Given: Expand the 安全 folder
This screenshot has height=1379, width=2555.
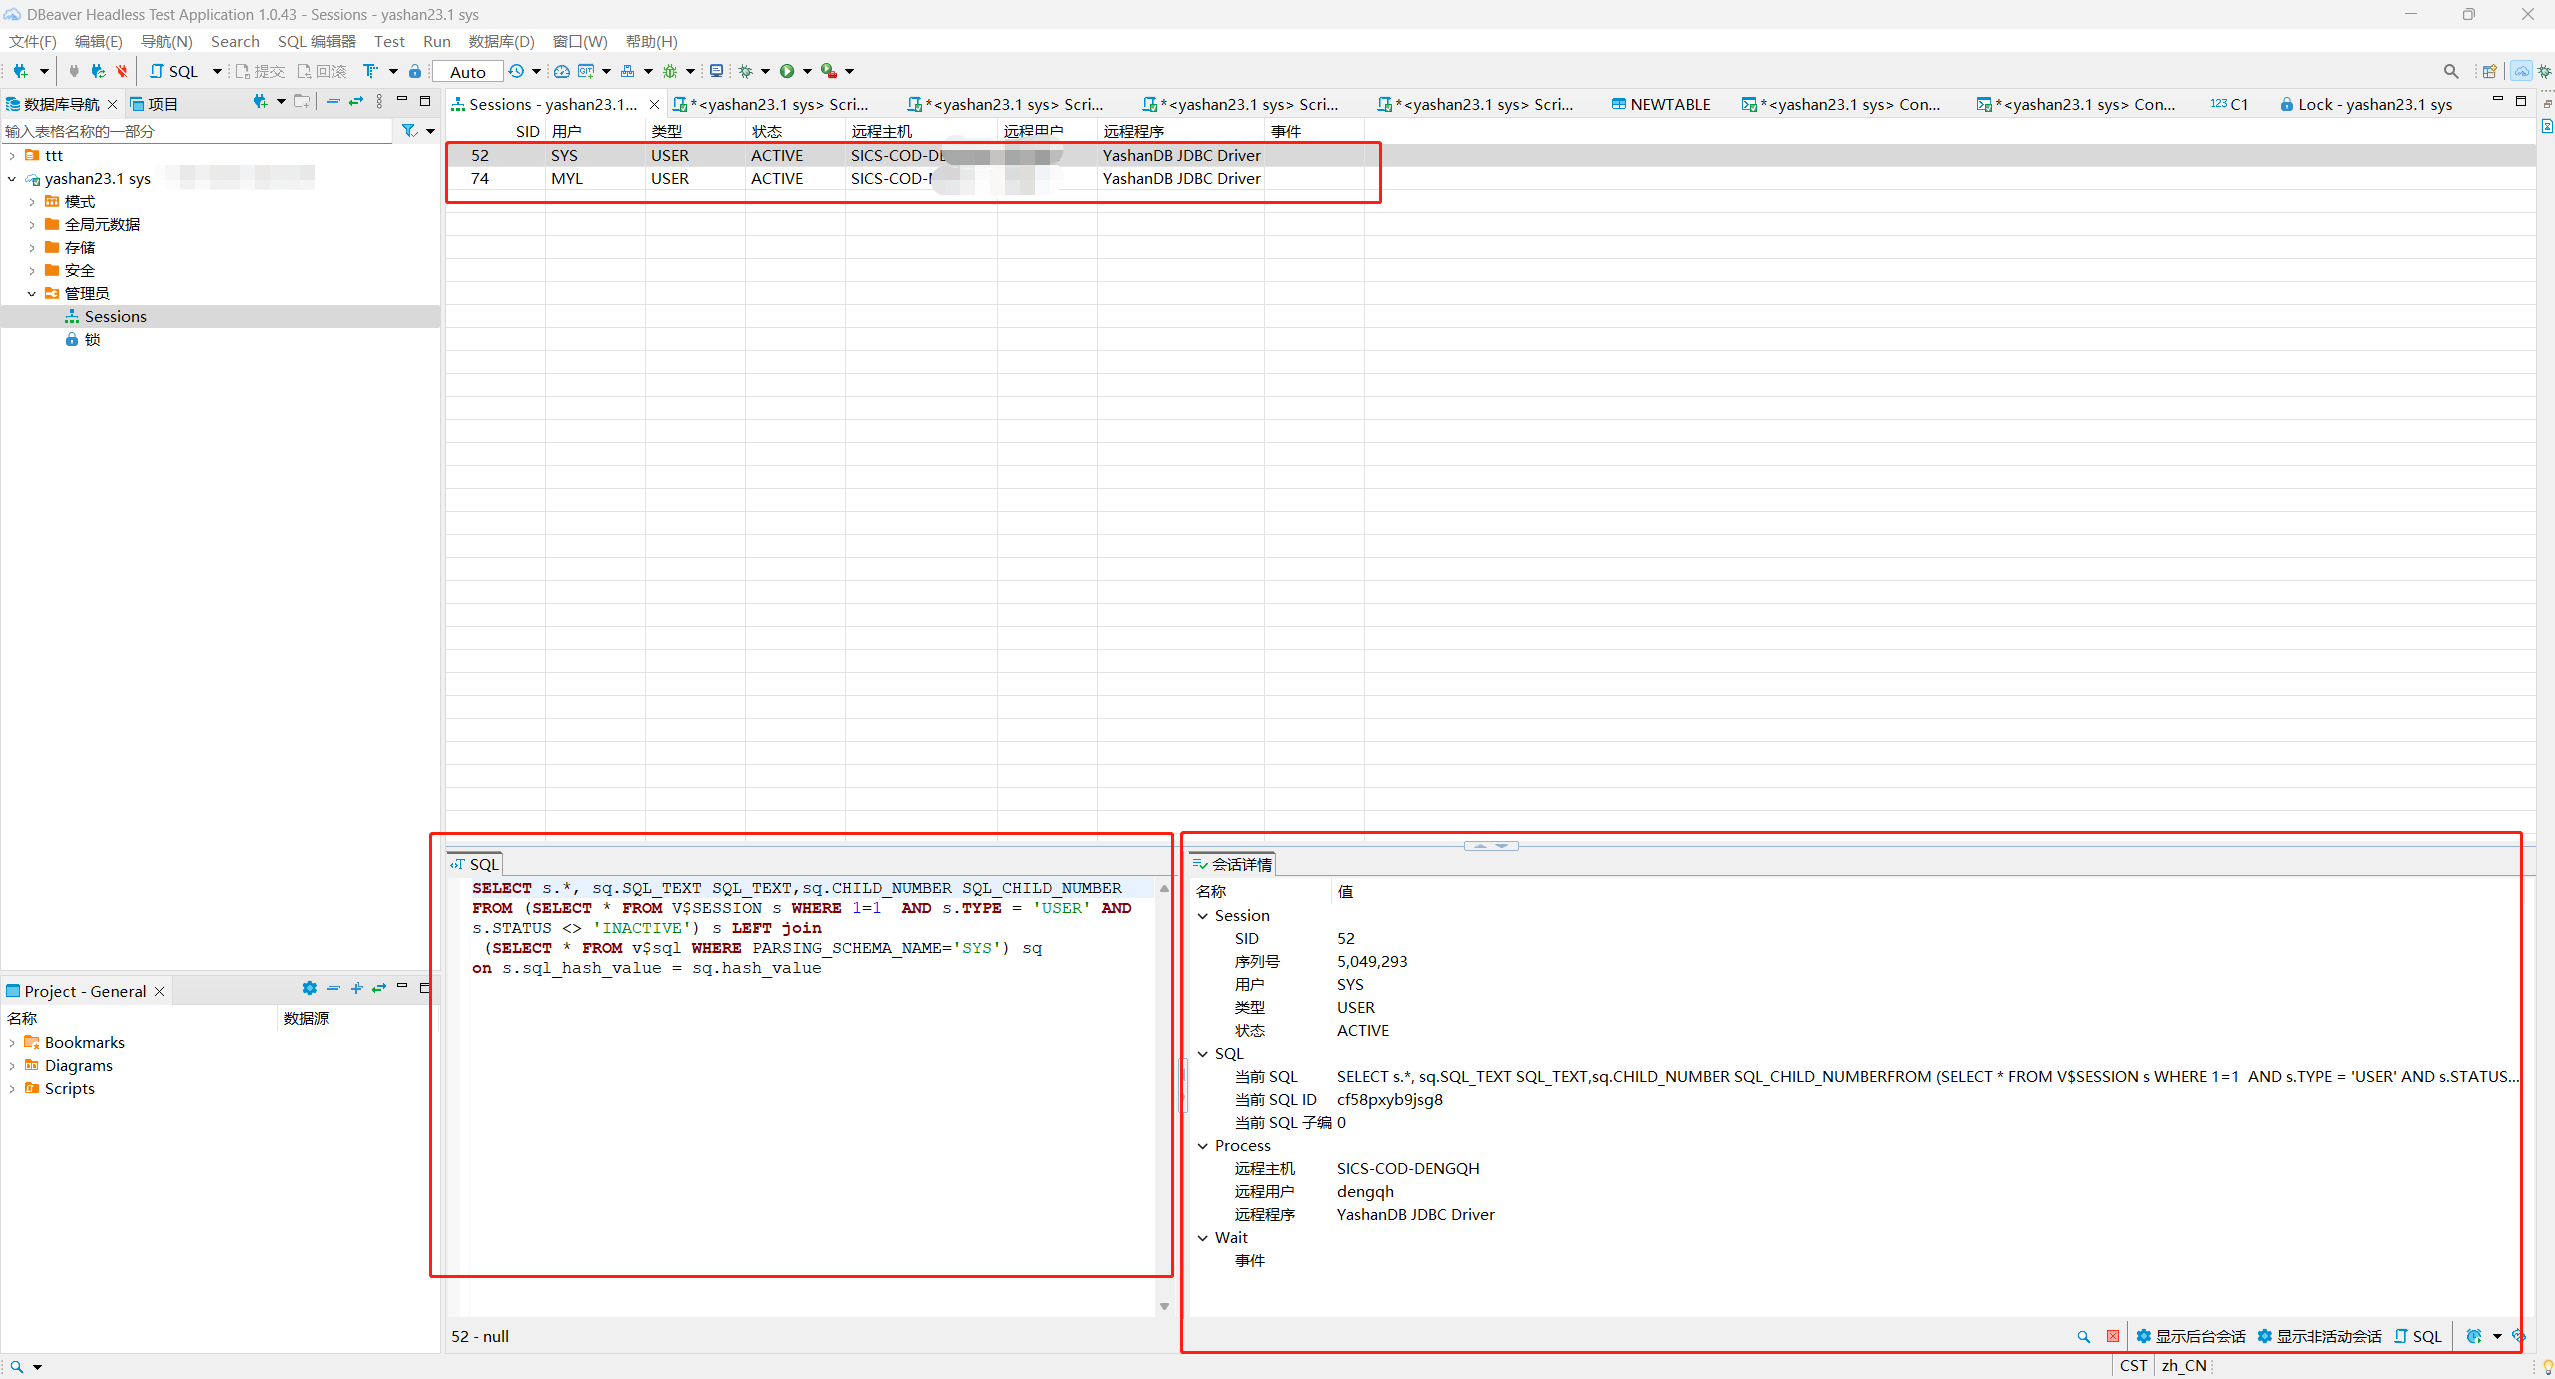Looking at the screenshot, I should (32, 271).
